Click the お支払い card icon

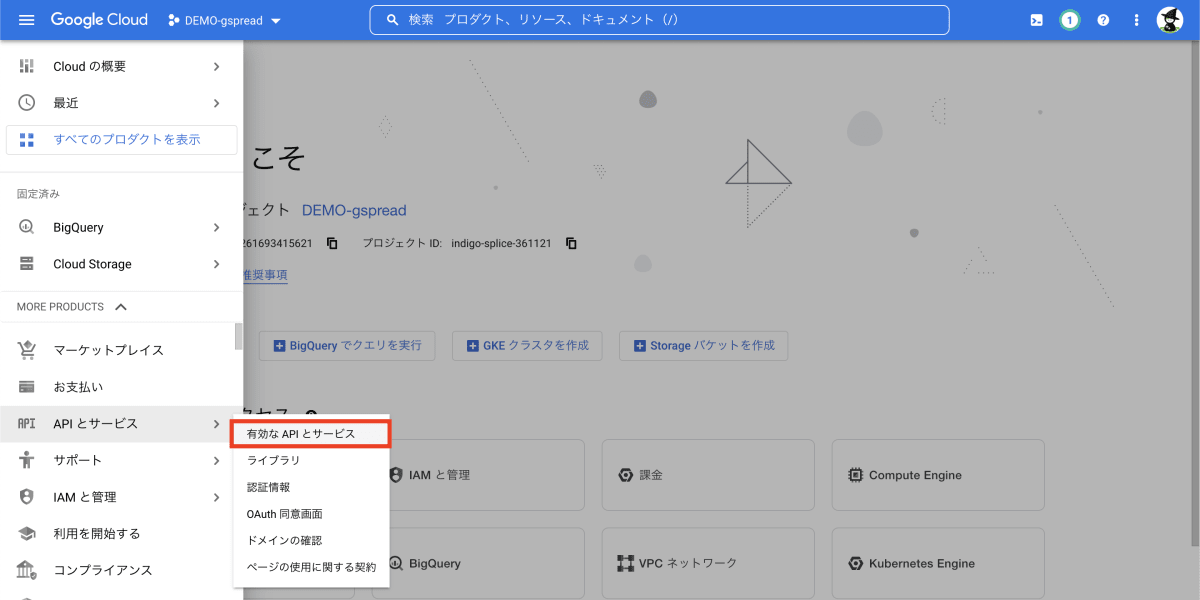click(x=27, y=387)
